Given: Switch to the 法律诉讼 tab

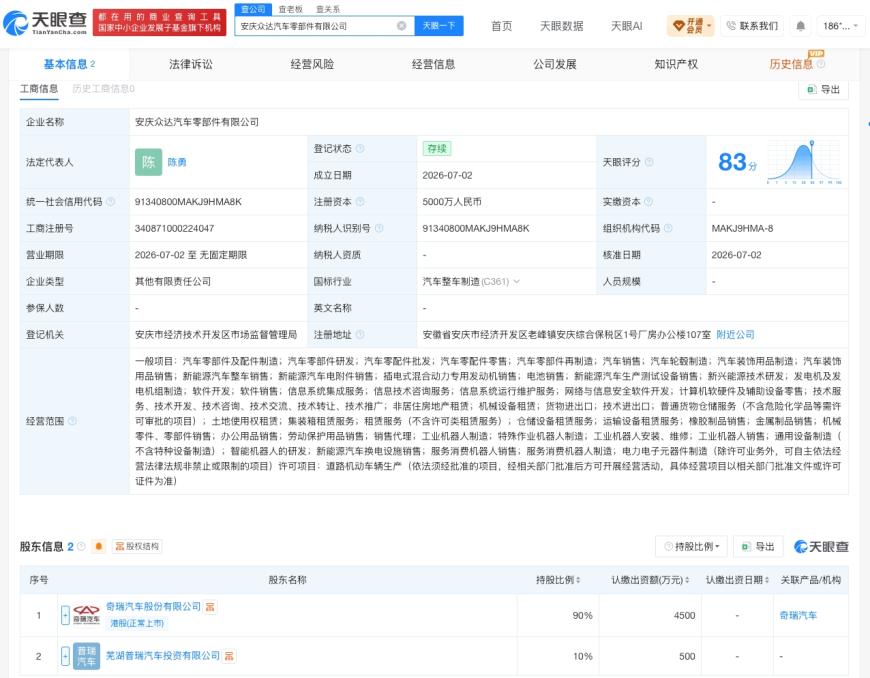Looking at the screenshot, I should tap(190, 64).
